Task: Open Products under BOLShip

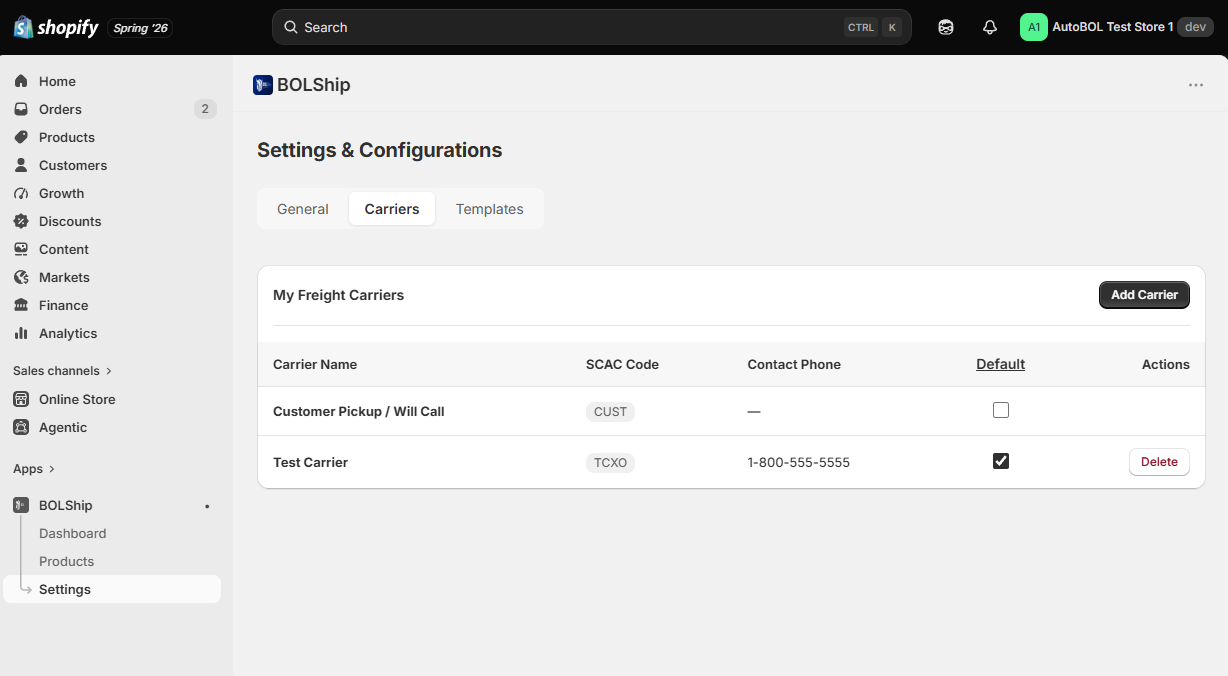Action: [67, 561]
